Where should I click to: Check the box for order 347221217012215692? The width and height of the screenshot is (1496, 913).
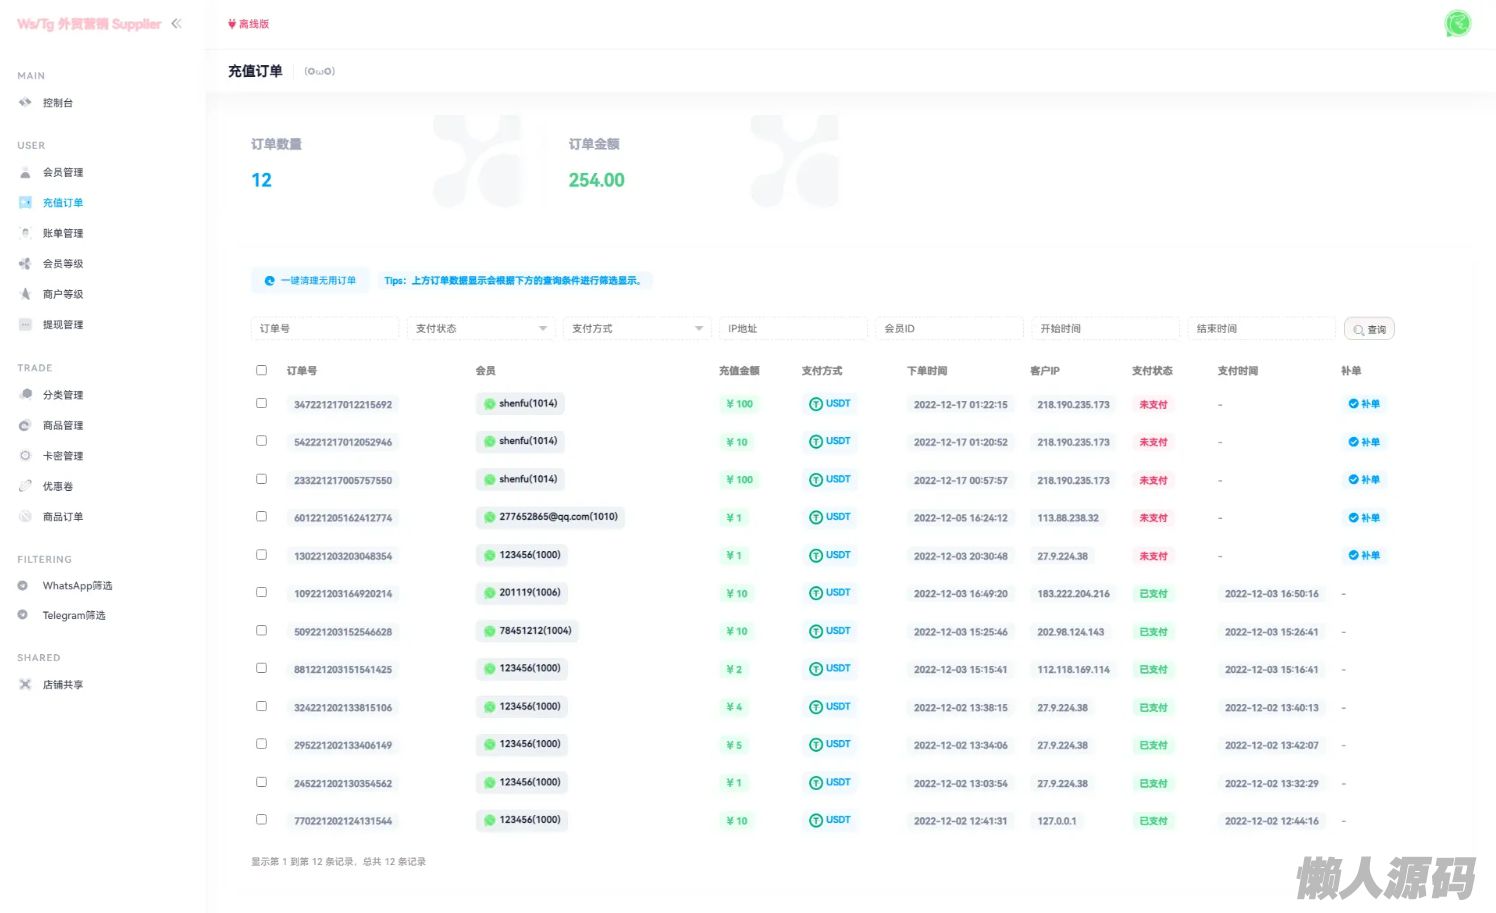pos(261,403)
